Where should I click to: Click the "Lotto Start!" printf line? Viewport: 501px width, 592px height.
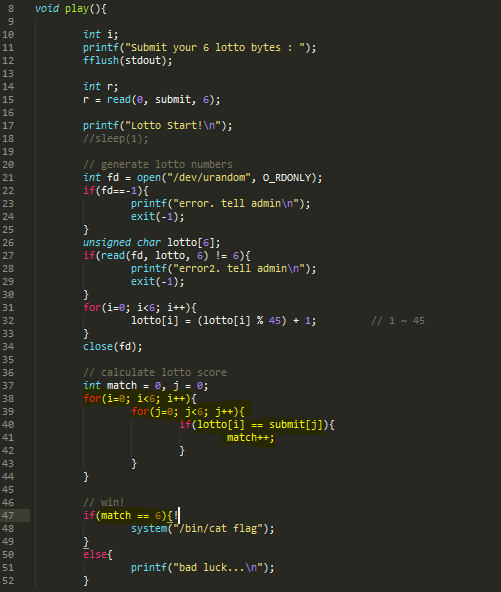pyautogui.click(x=157, y=125)
